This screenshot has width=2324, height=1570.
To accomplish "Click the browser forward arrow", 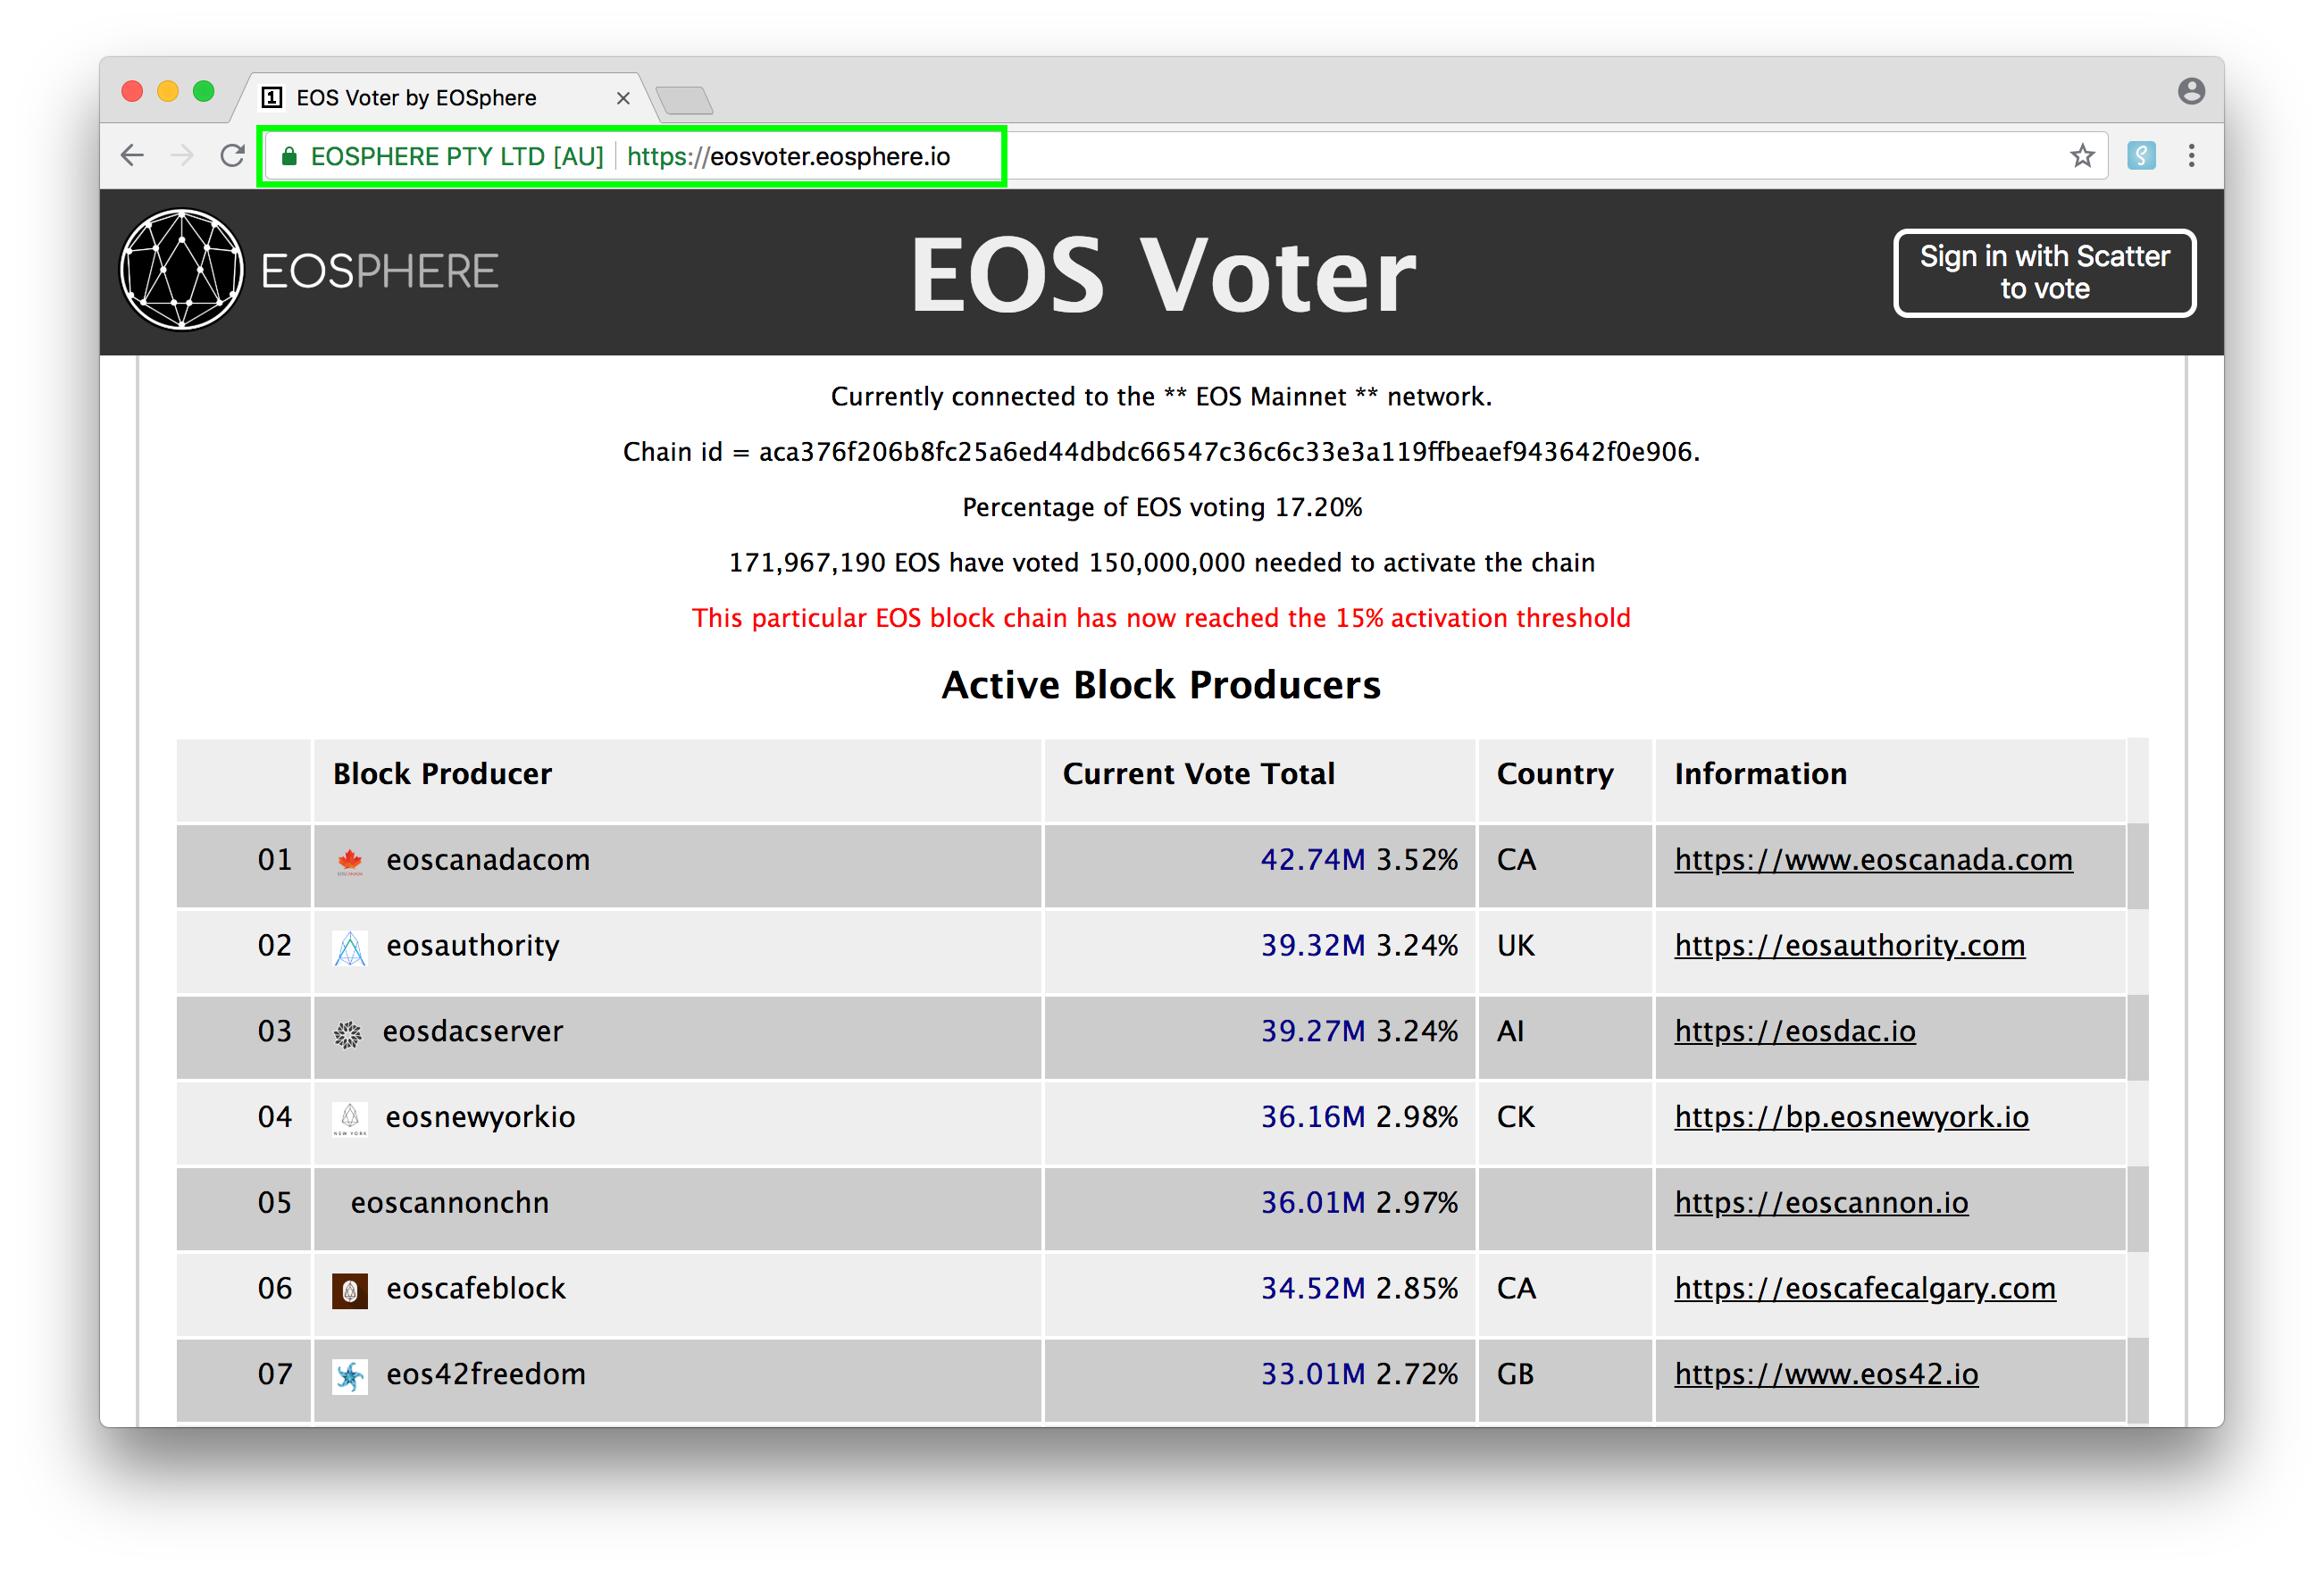I will click(x=182, y=156).
